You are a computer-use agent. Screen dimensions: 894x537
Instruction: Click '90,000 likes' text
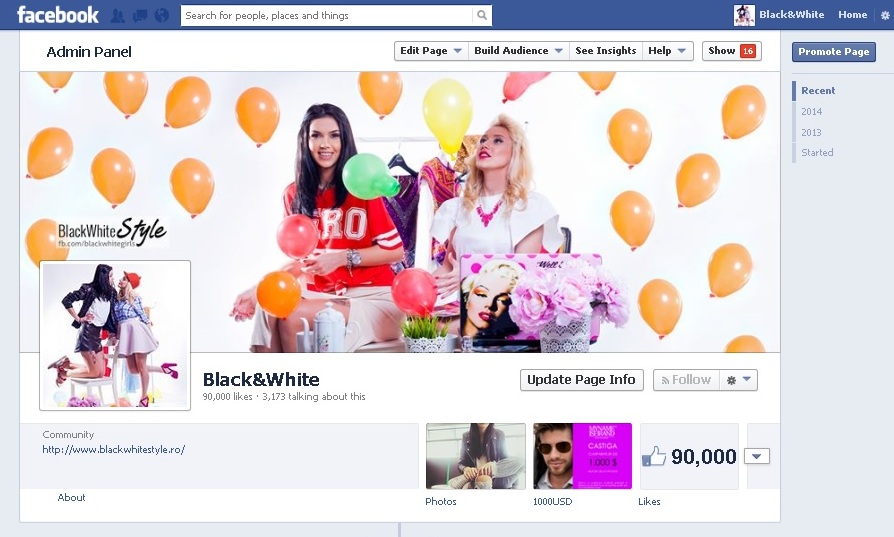tap(227, 396)
